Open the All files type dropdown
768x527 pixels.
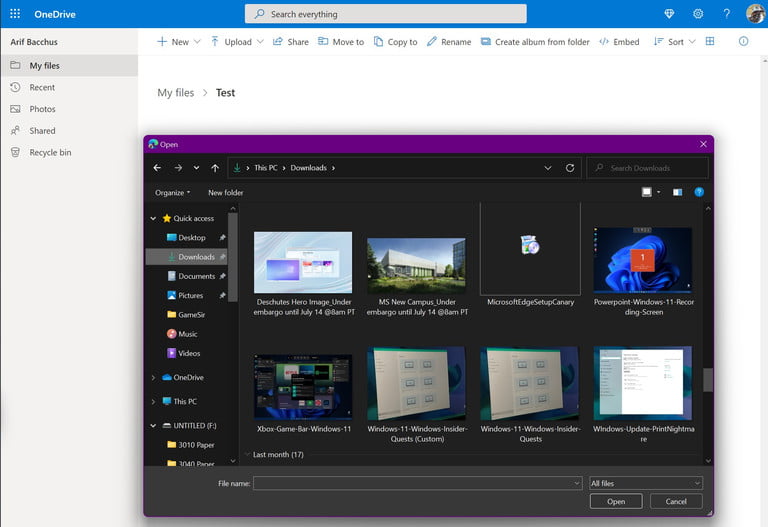(646, 483)
